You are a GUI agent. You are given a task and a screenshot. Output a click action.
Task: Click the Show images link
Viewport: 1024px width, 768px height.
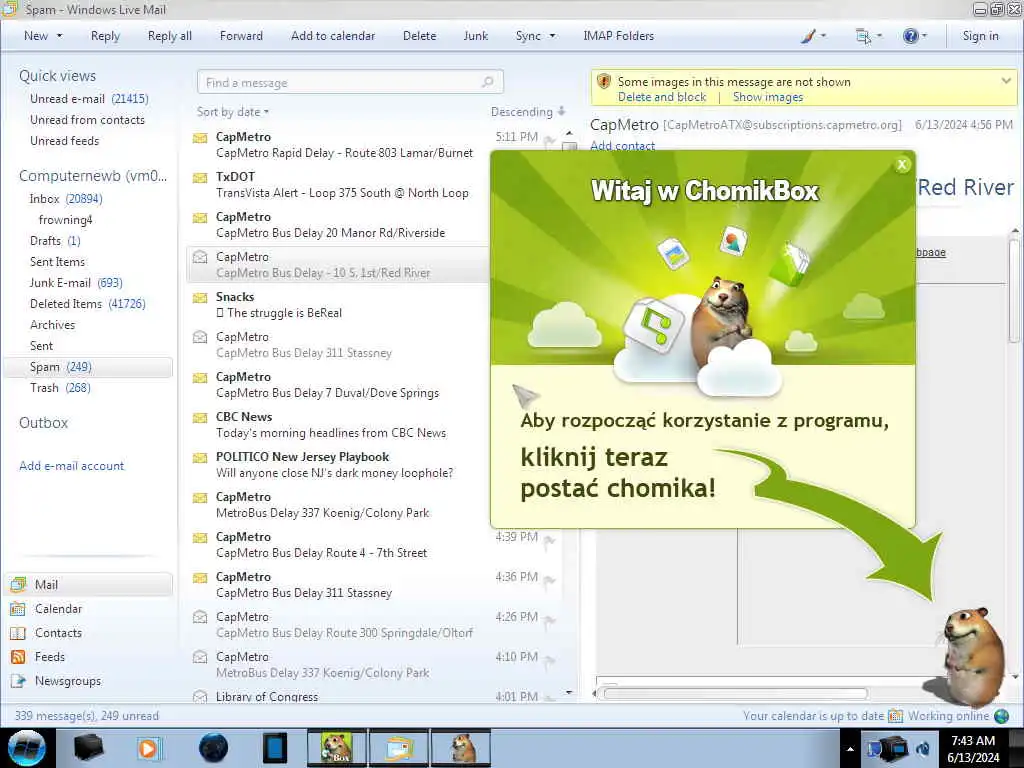767,97
